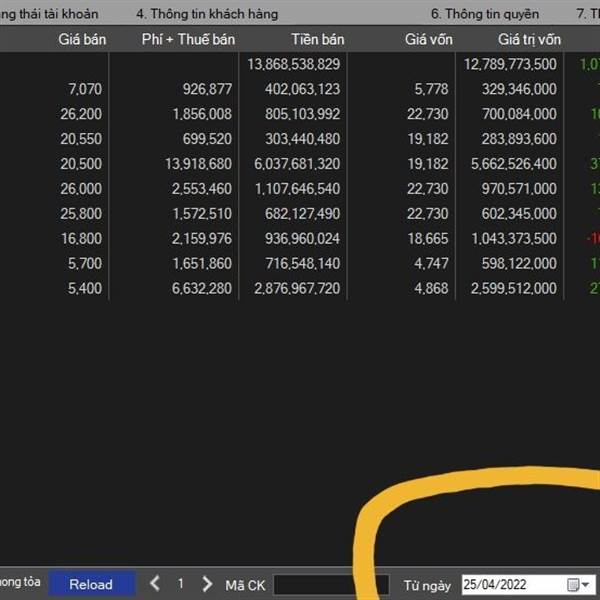The height and width of the screenshot is (600, 600).
Task: Select fee cell 1,856,008
Action: coord(202,114)
